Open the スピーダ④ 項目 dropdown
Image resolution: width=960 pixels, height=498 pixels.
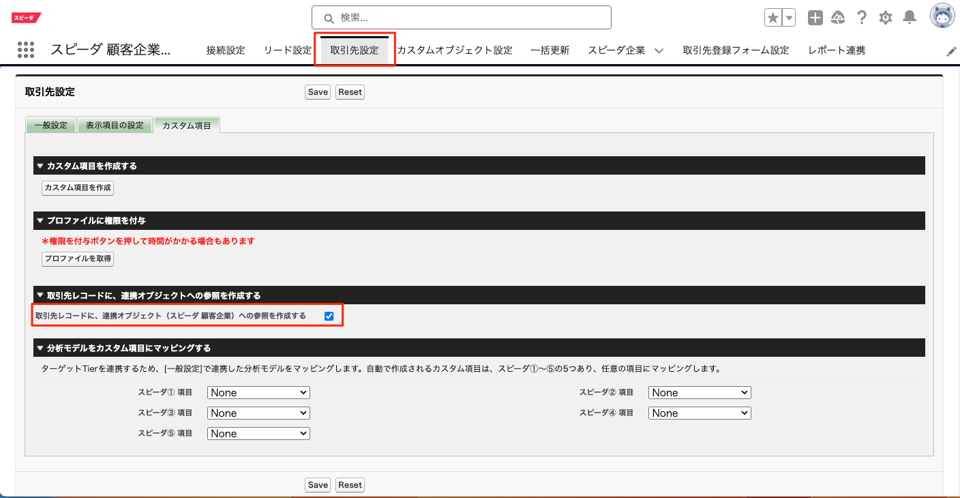(700, 413)
